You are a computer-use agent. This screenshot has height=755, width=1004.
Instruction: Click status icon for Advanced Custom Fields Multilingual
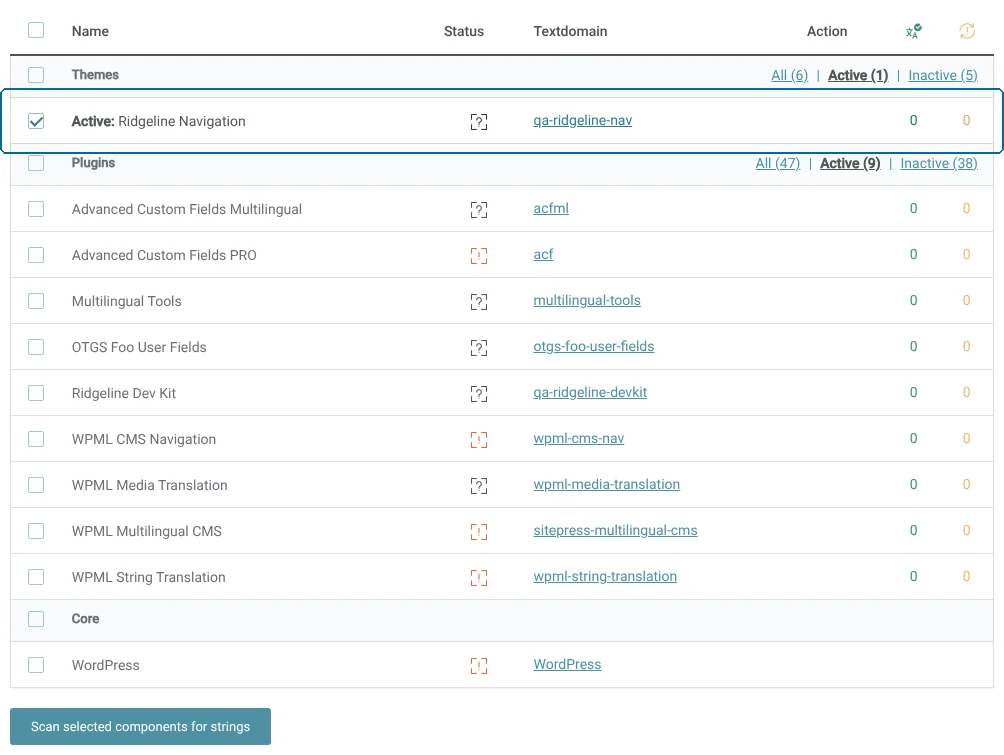(x=479, y=209)
